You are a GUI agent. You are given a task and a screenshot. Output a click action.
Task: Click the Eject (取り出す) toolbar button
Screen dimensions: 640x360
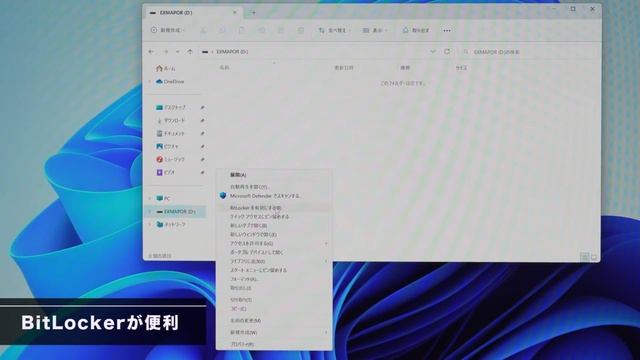tap(416, 31)
